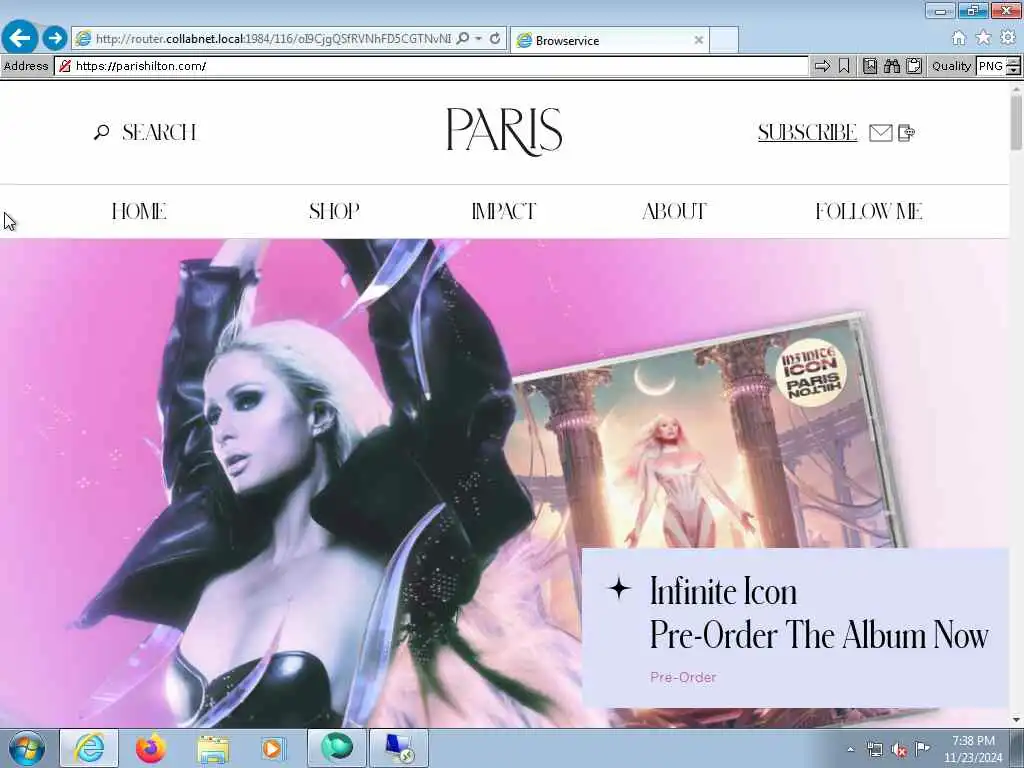Open the bookmarks page icon
The image size is (1024, 768).
click(x=869, y=66)
